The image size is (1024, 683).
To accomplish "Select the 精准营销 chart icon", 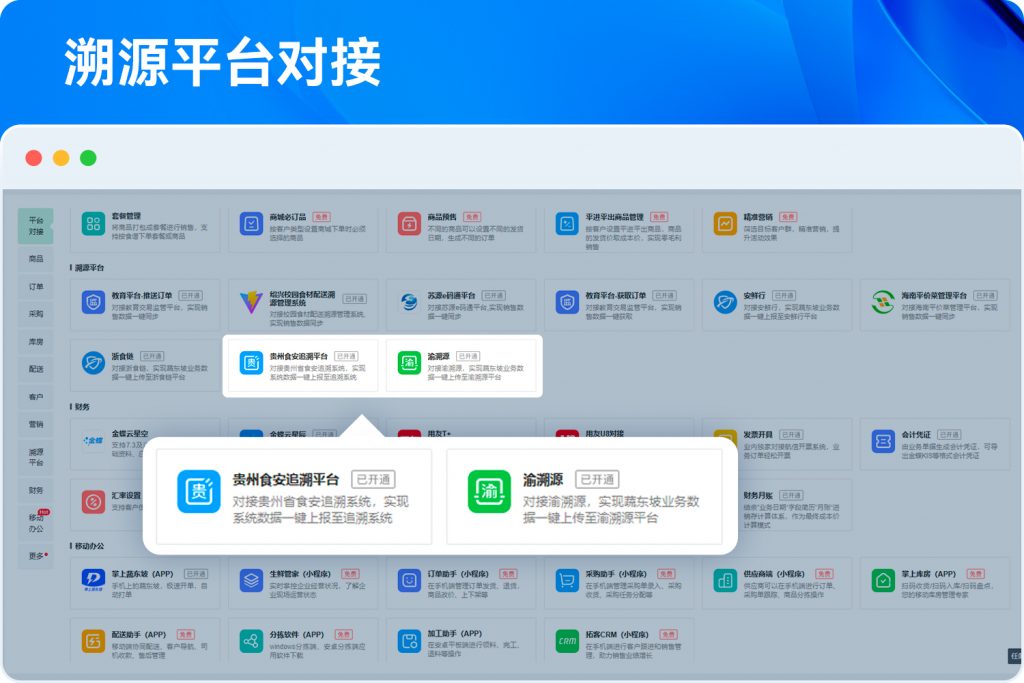I will pyautogui.click(x=726, y=224).
